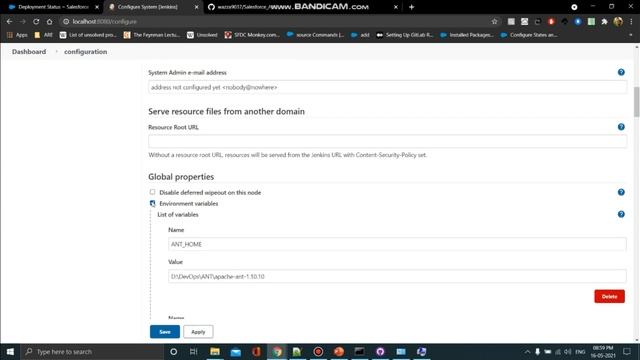The height and width of the screenshot is (360, 640).
Task: Open Microsoft Office from the taskbar
Action: [256, 351]
